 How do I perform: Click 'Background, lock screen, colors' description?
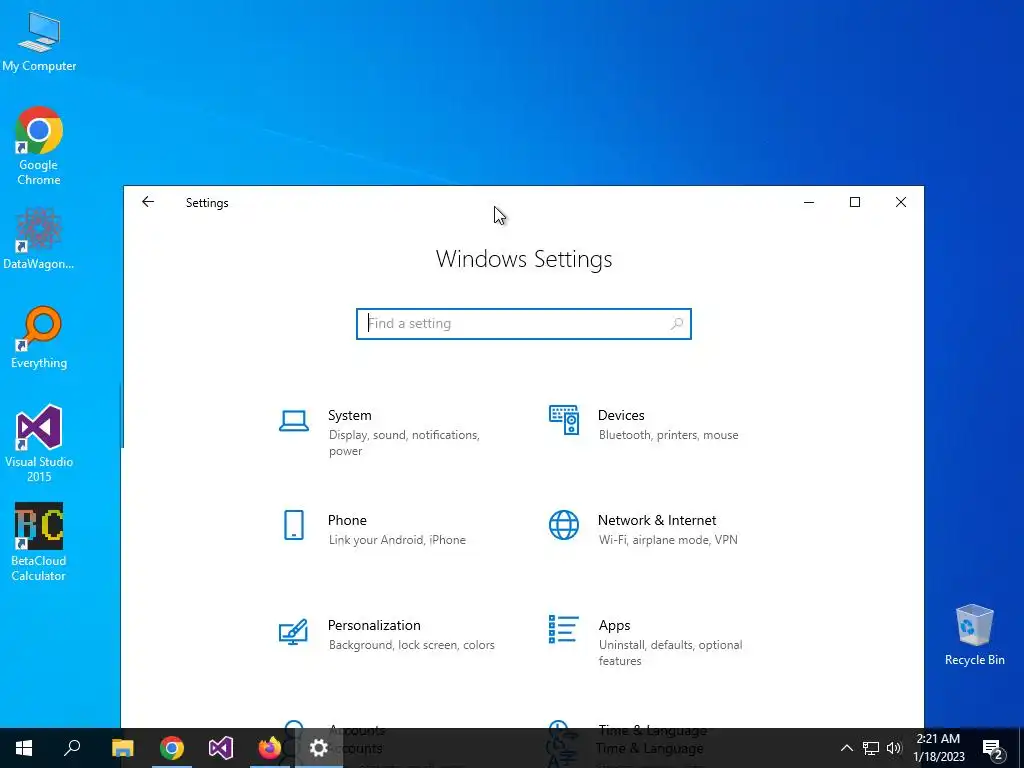tap(411, 645)
